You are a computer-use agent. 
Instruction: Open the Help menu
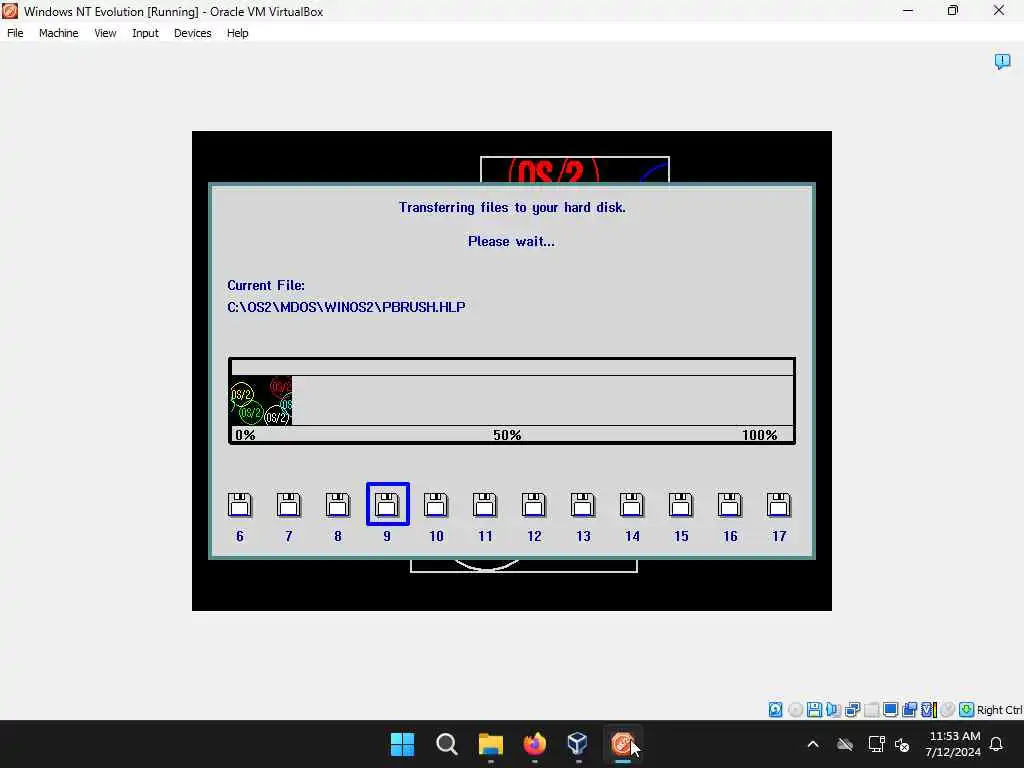point(237,33)
